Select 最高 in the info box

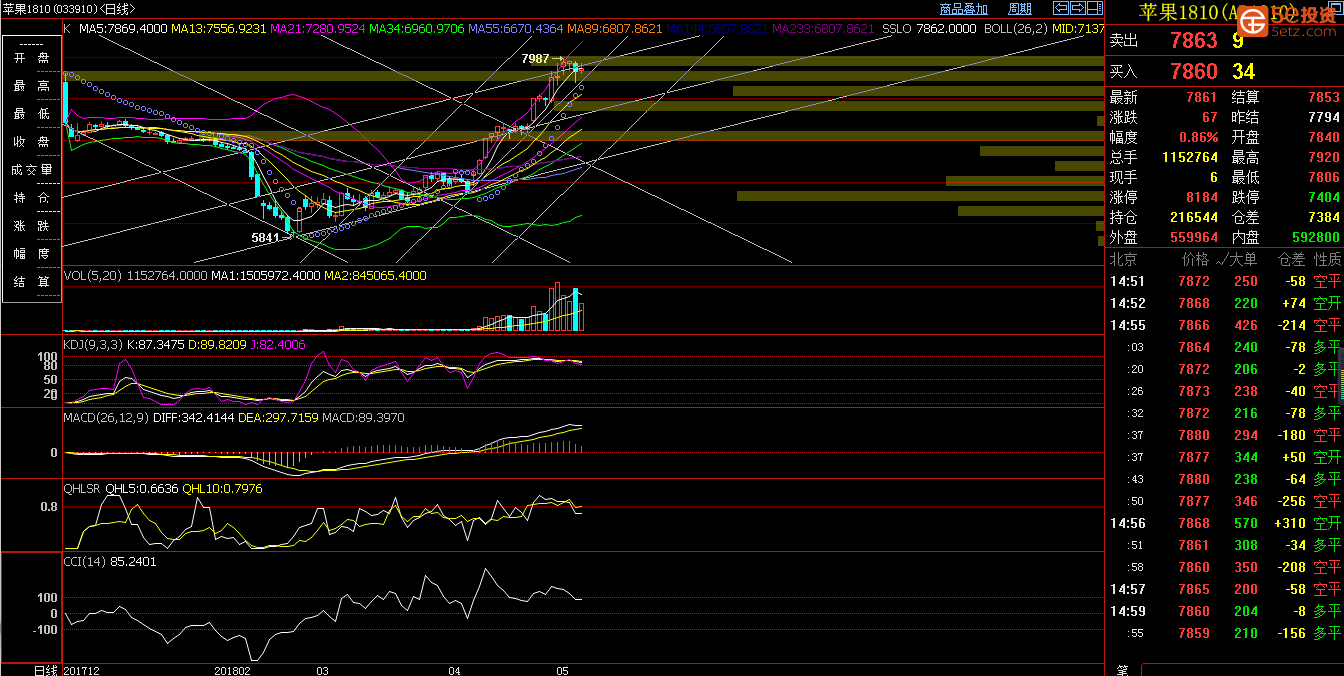point(31,86)
